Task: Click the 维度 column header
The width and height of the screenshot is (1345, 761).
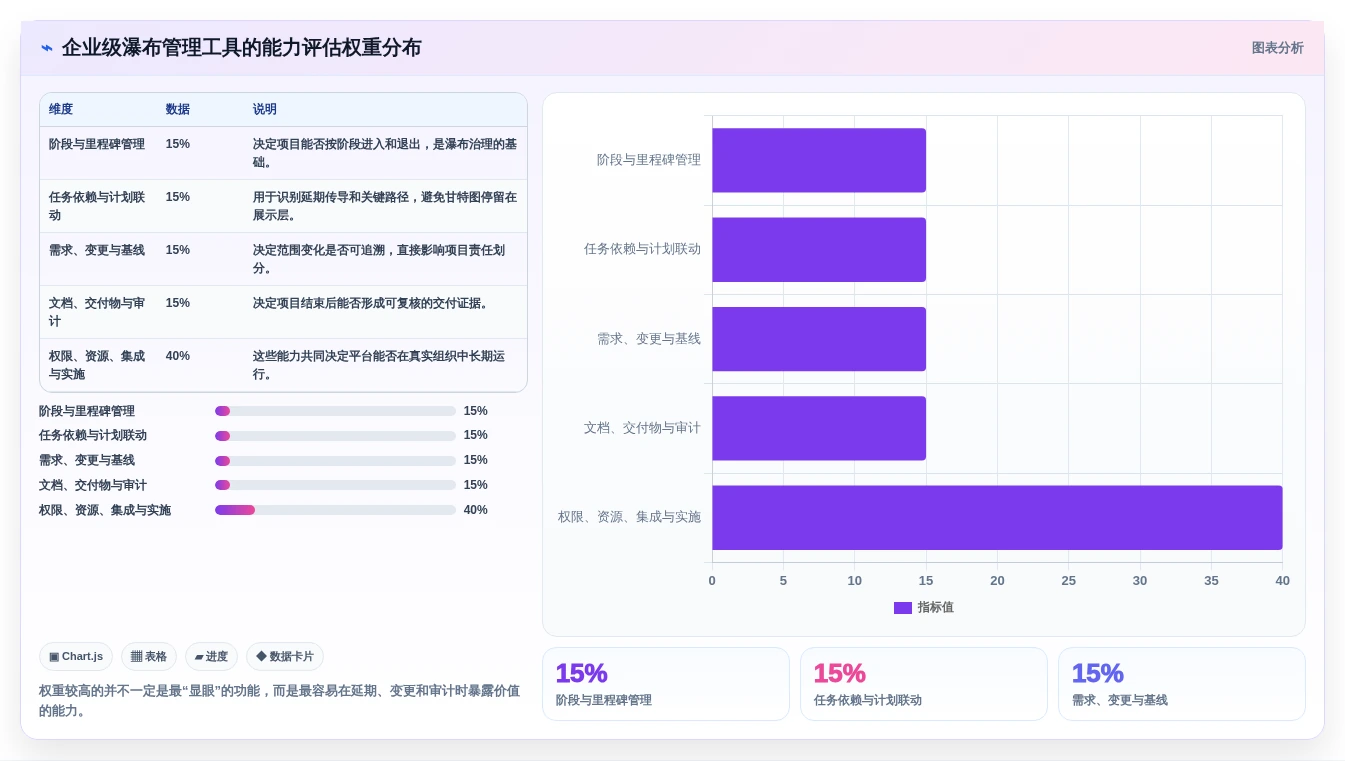Action: tap(61, 110)
